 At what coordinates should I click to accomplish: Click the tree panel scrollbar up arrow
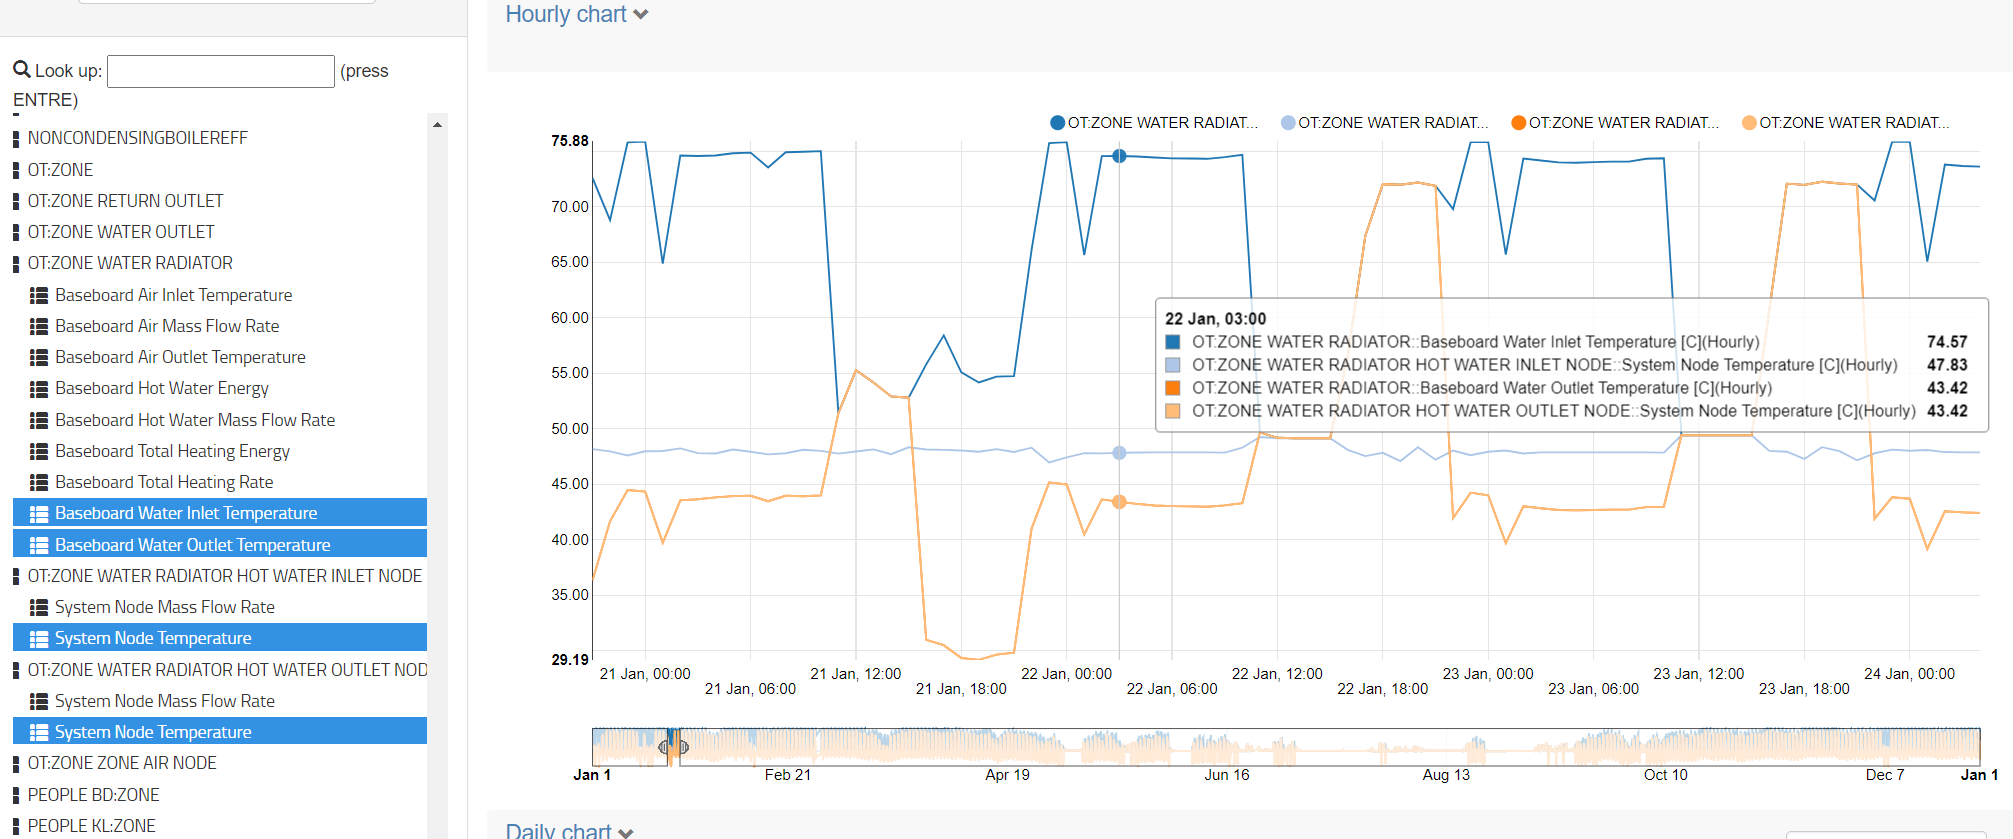[x=437, y=125]
